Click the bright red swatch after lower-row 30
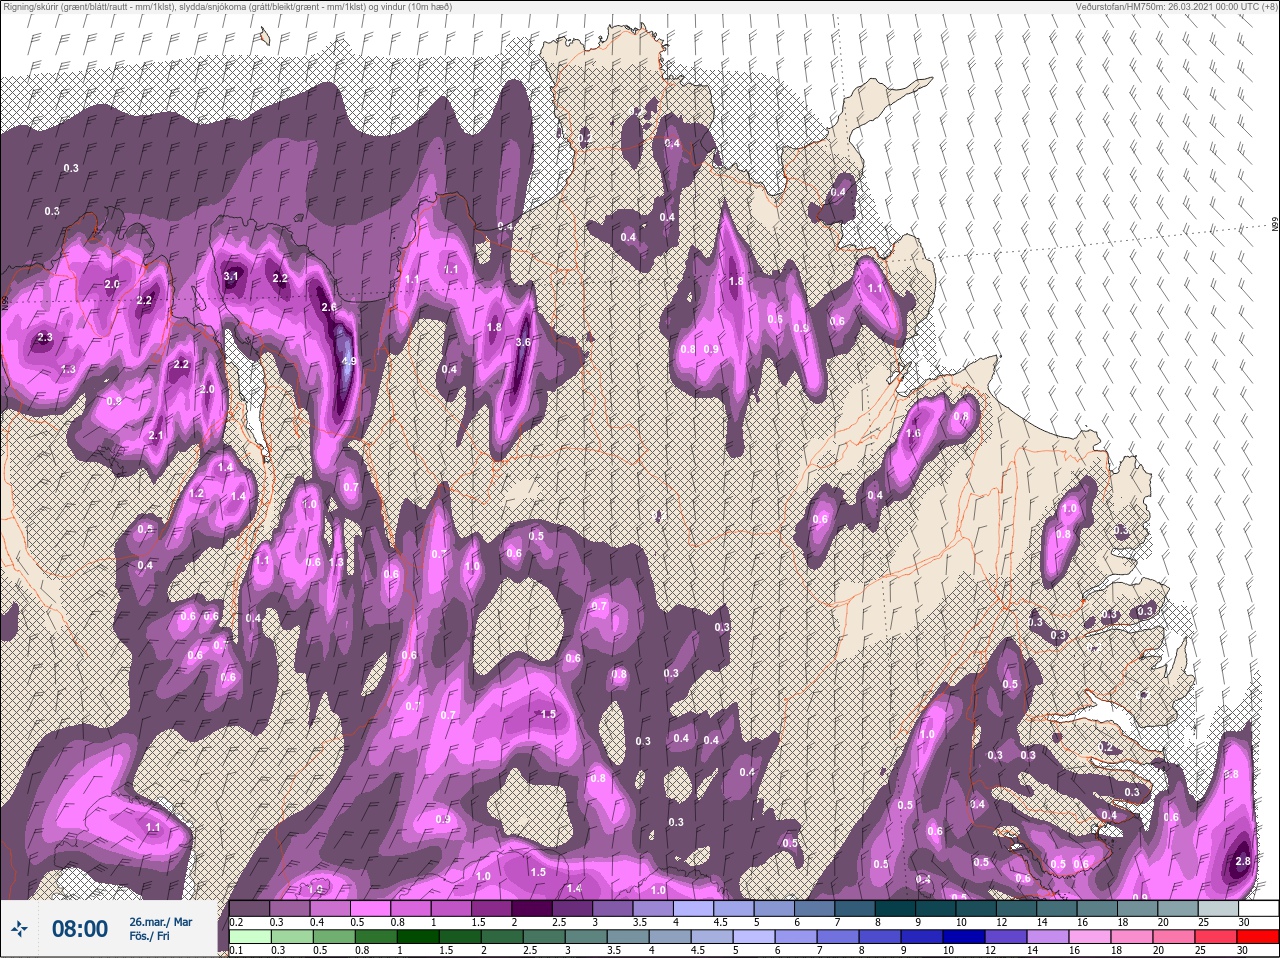Screen dimensions: 1280x958 click(1259, 937)
